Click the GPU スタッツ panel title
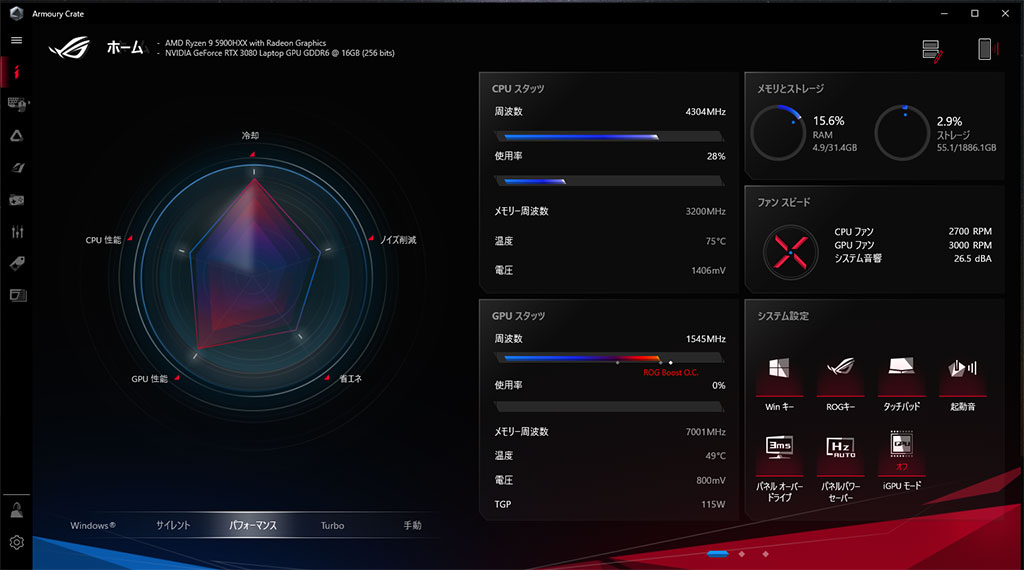 pos(518,316)
